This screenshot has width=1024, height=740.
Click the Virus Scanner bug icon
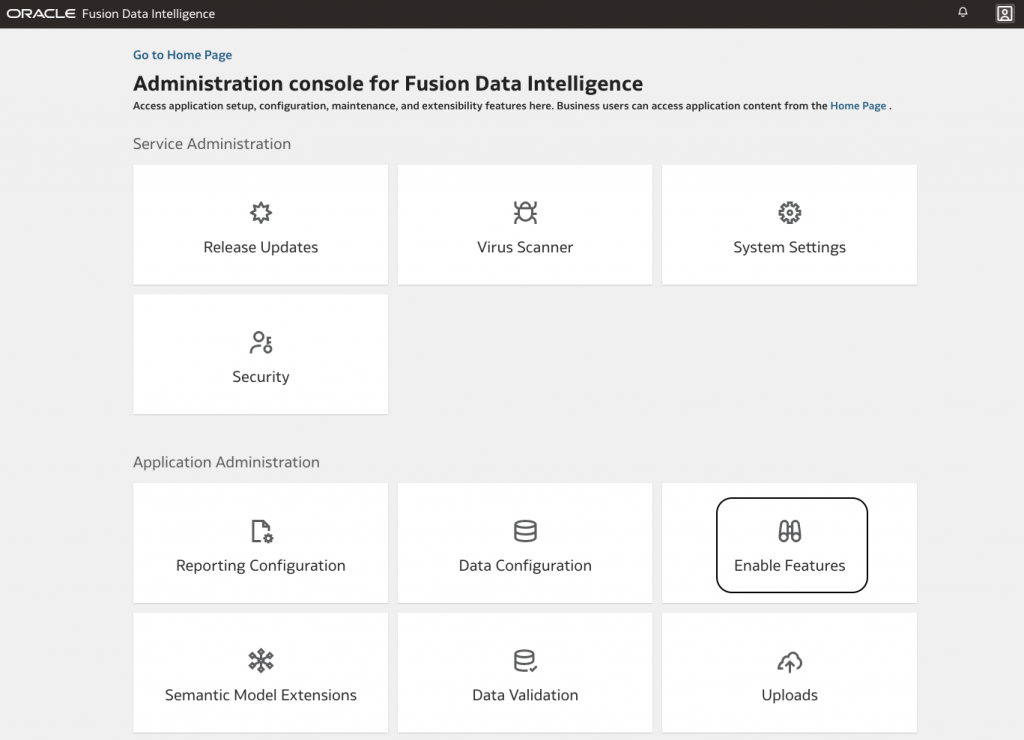(x=525, y=212)
